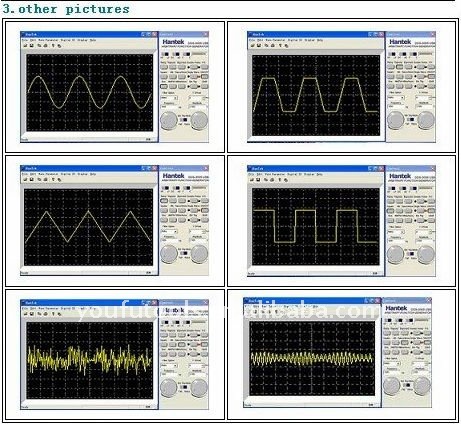
Task: Click the left rotary knob beside the sine wave
Action: coord(169,120)
